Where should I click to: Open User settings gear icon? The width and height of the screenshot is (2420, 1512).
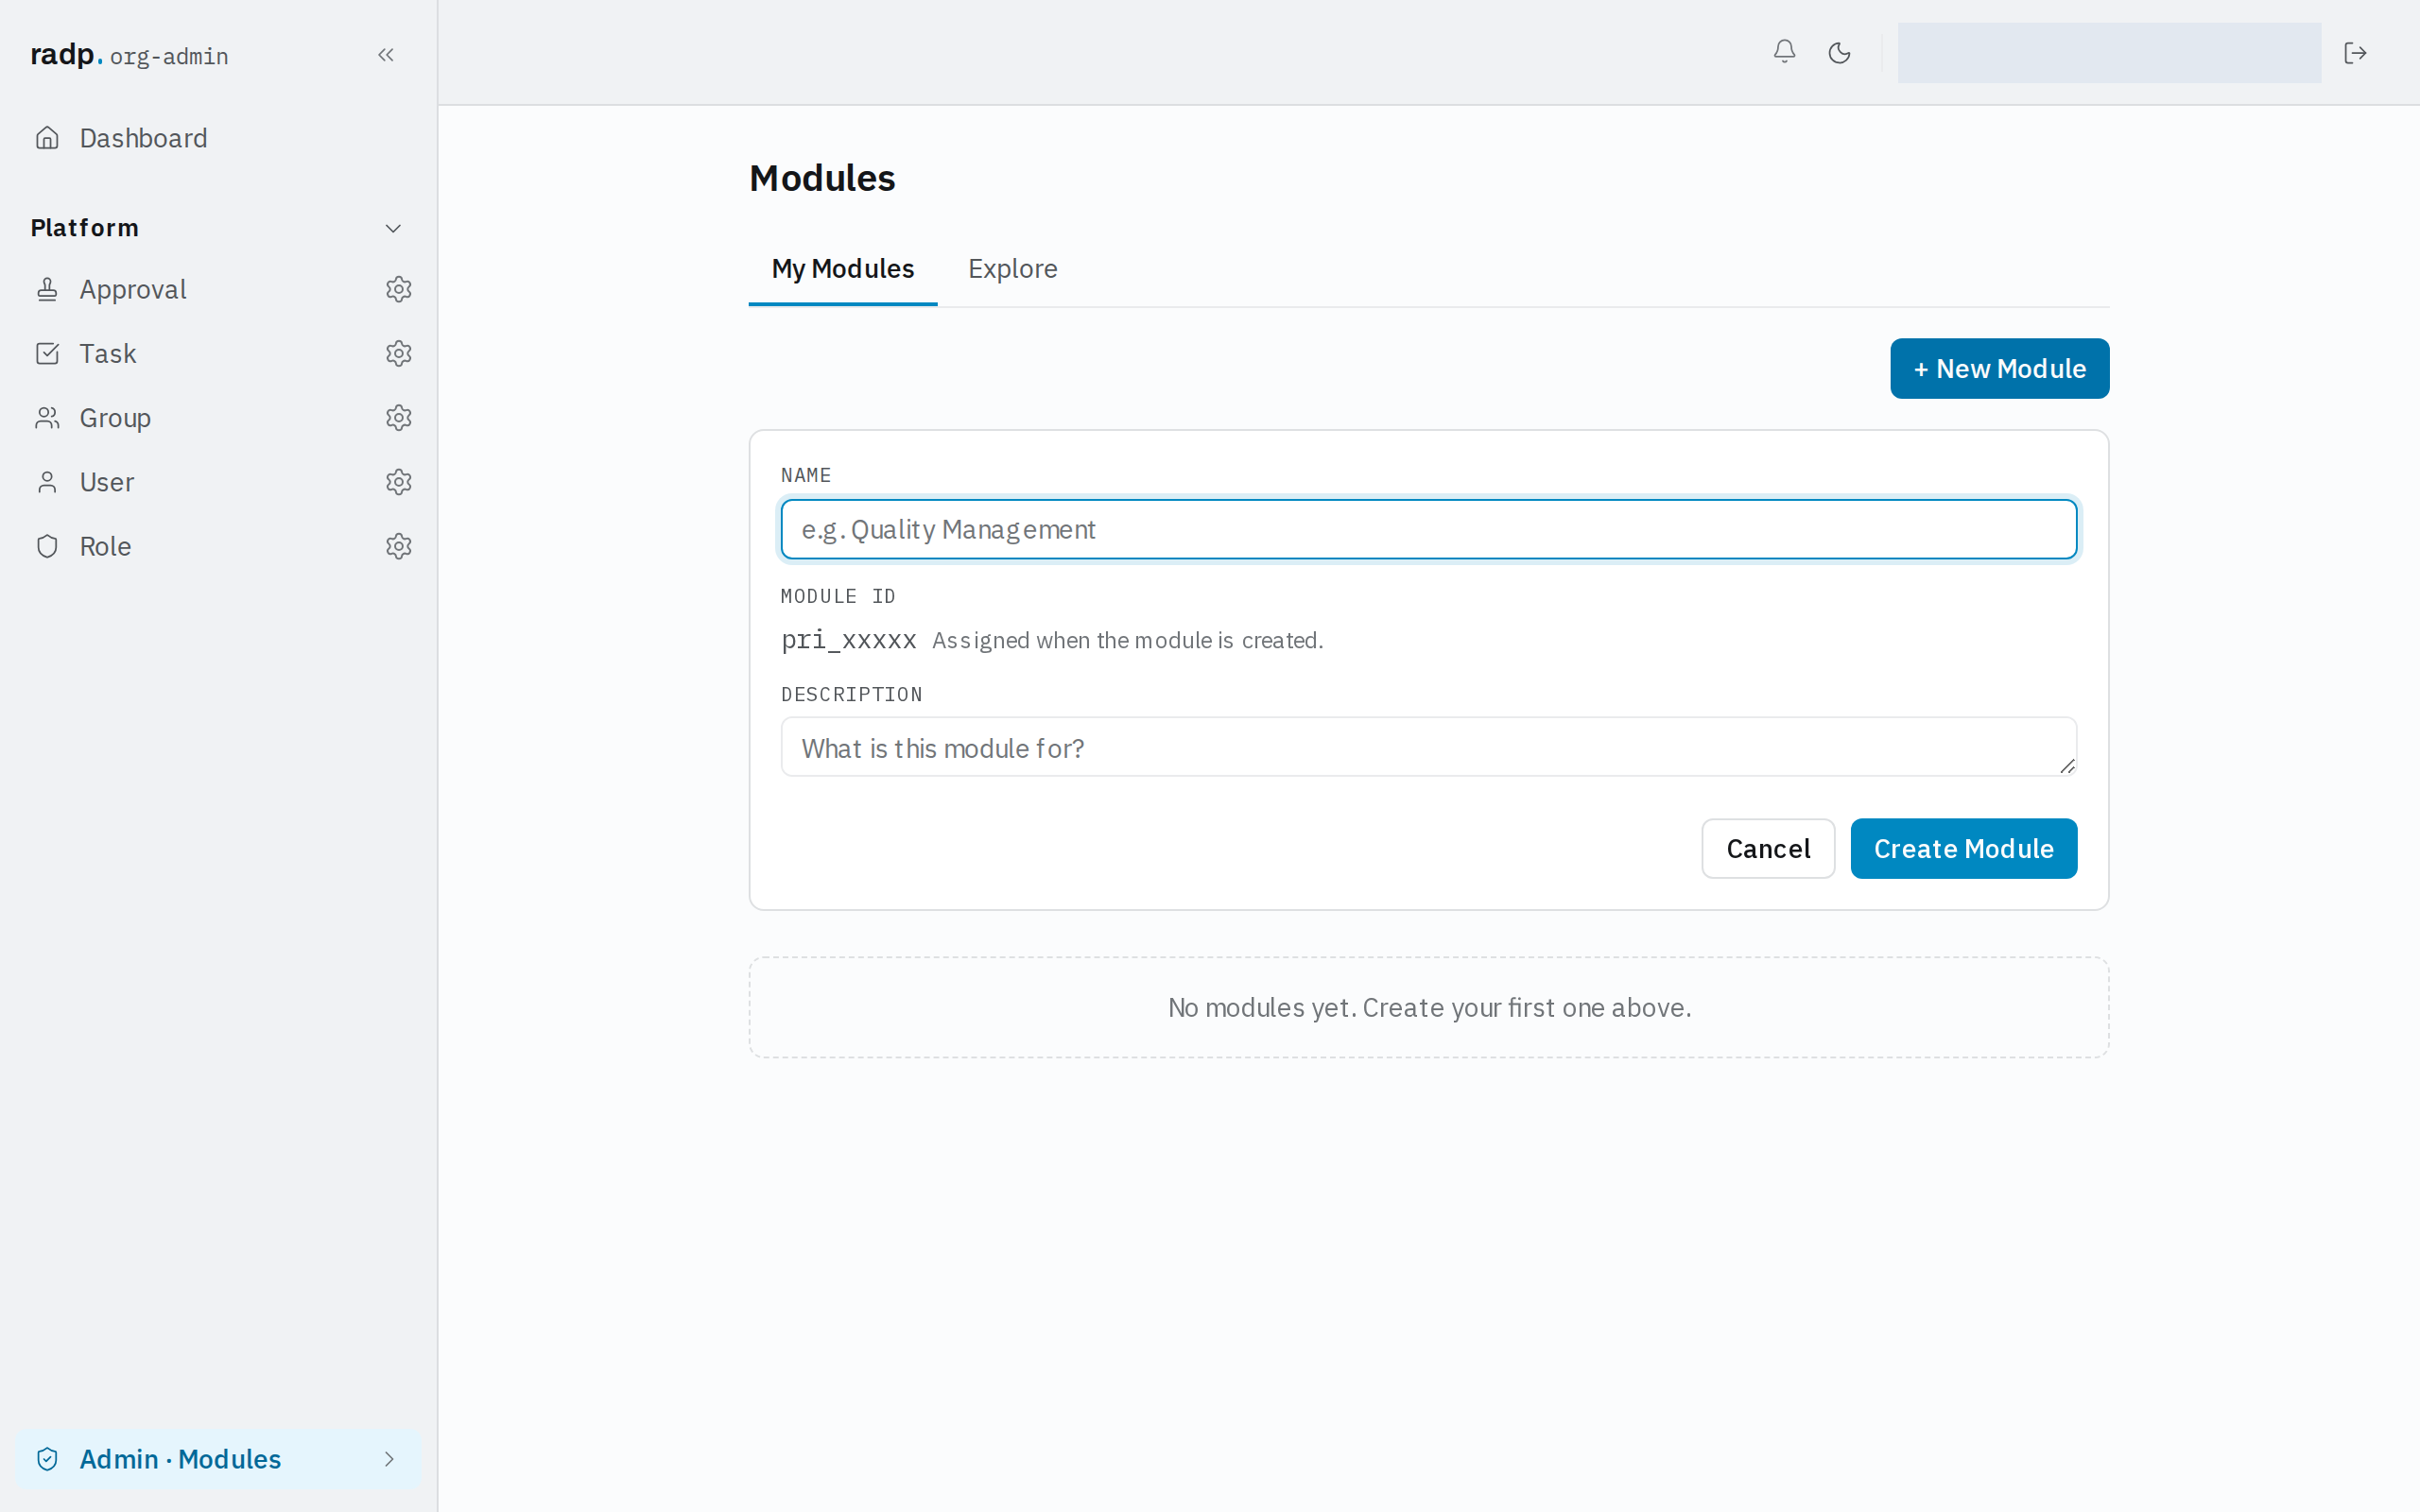click(x=399, y=482)
